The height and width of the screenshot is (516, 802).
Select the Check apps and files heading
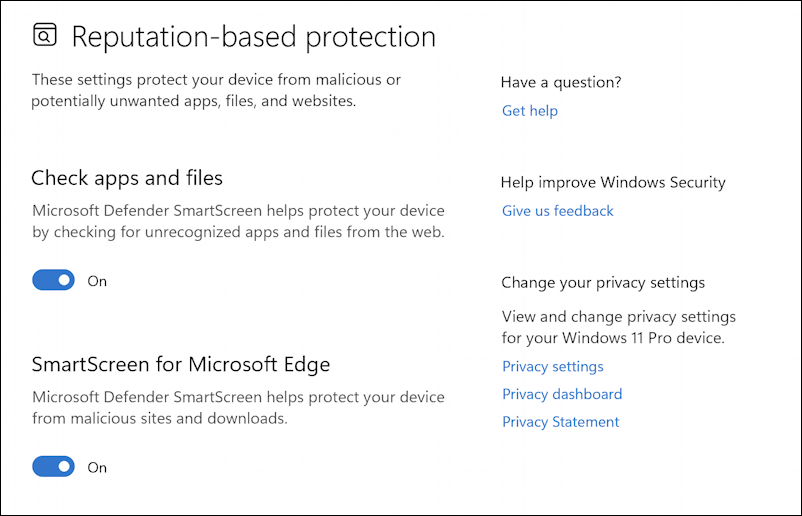(127, 178)
